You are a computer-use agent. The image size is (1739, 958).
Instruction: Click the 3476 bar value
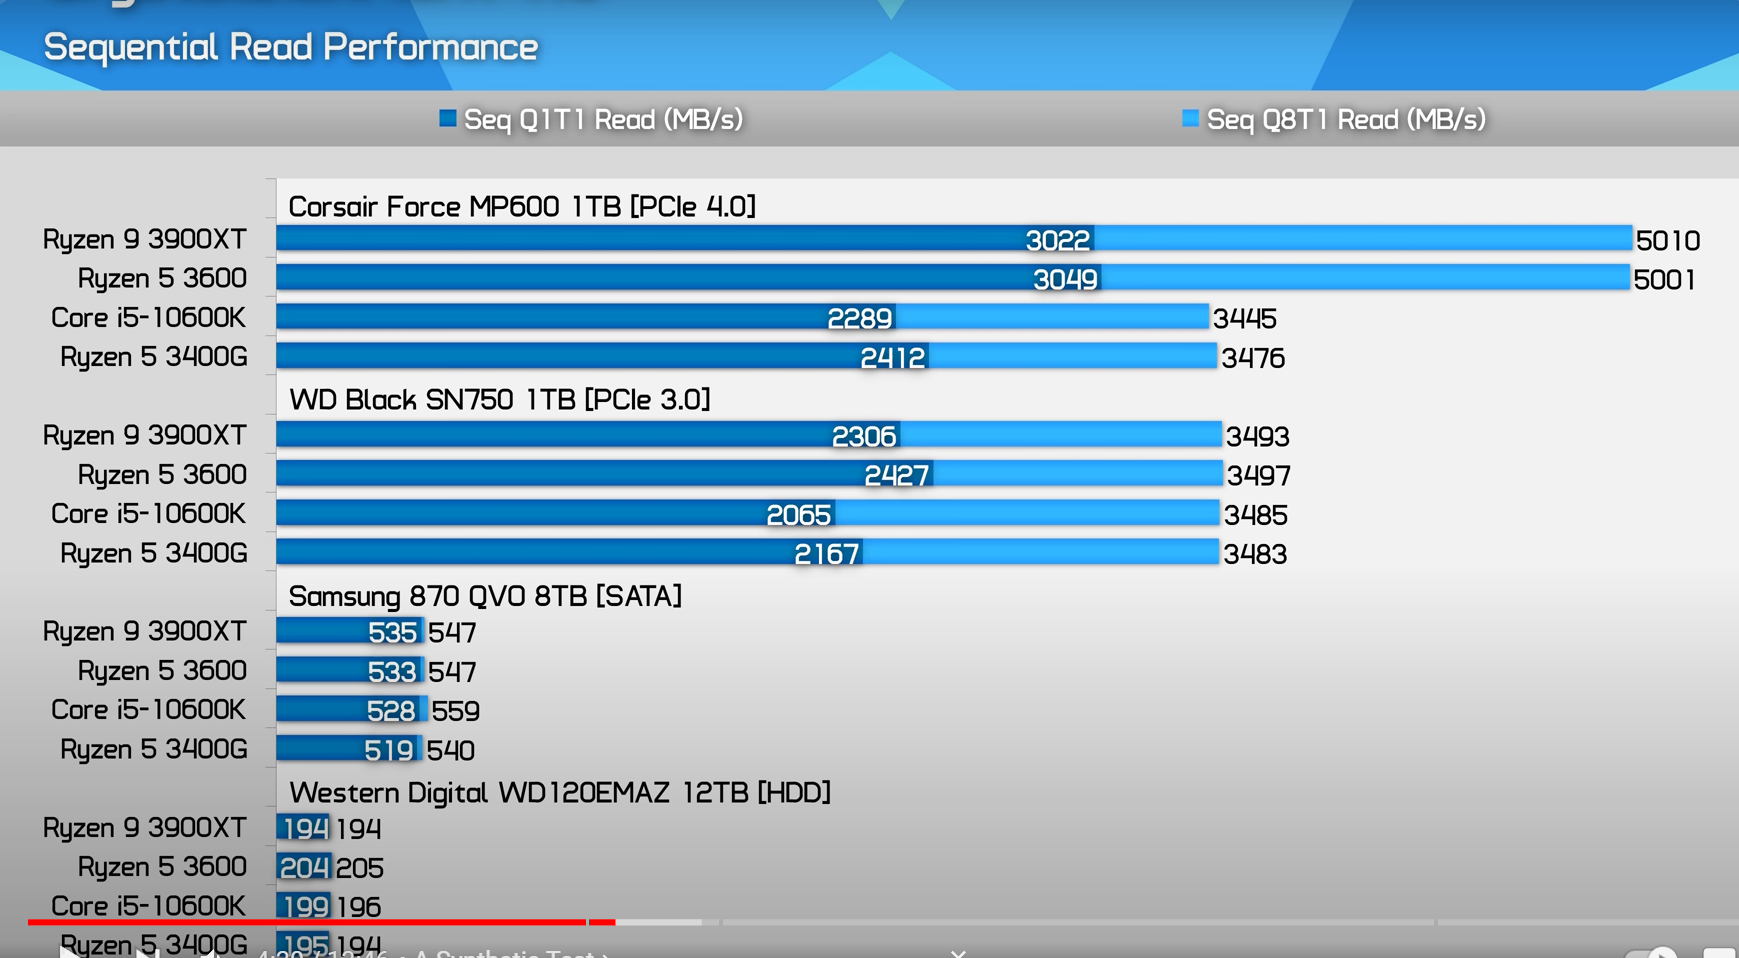click(1253, 357)
